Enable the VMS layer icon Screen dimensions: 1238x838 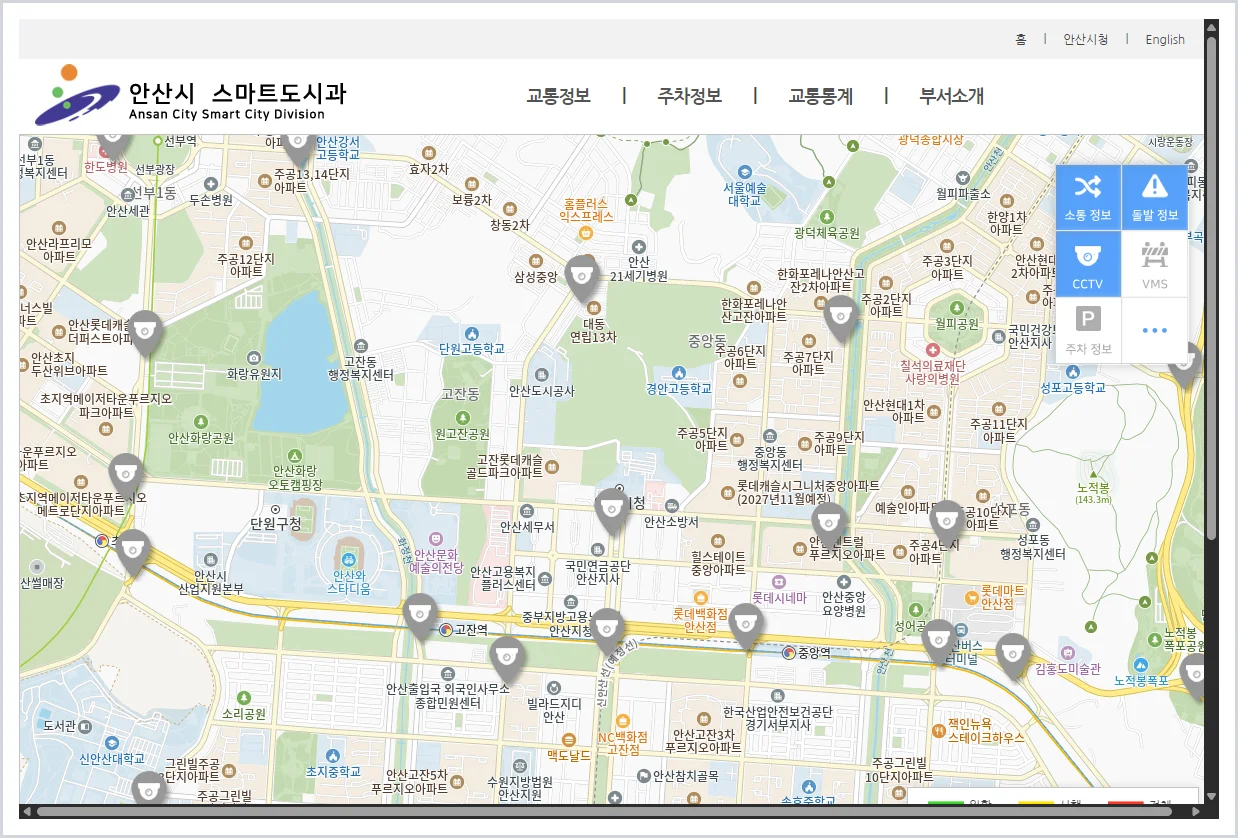(x=1155, y=264)
